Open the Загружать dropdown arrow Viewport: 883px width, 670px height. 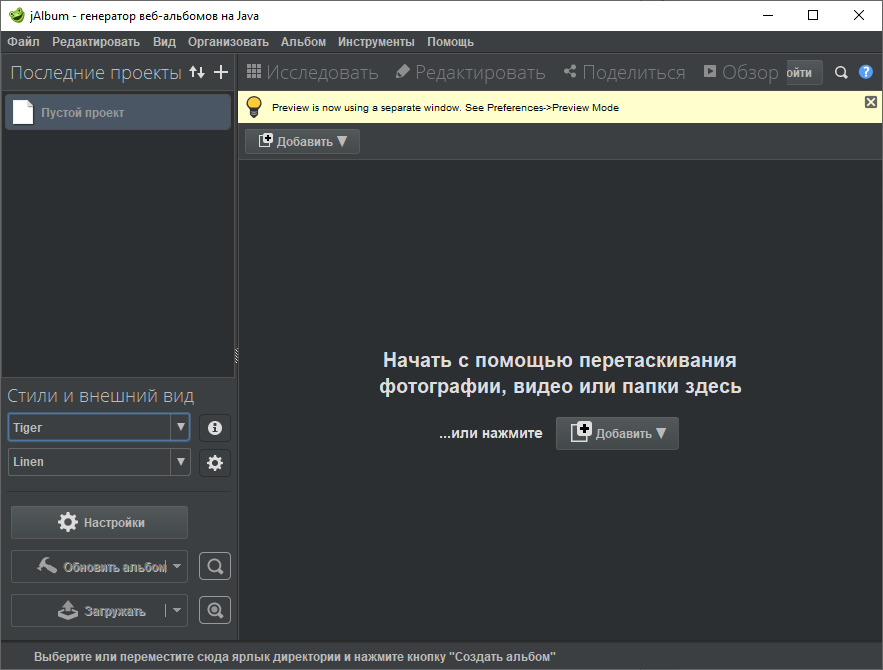pos(176,610)
